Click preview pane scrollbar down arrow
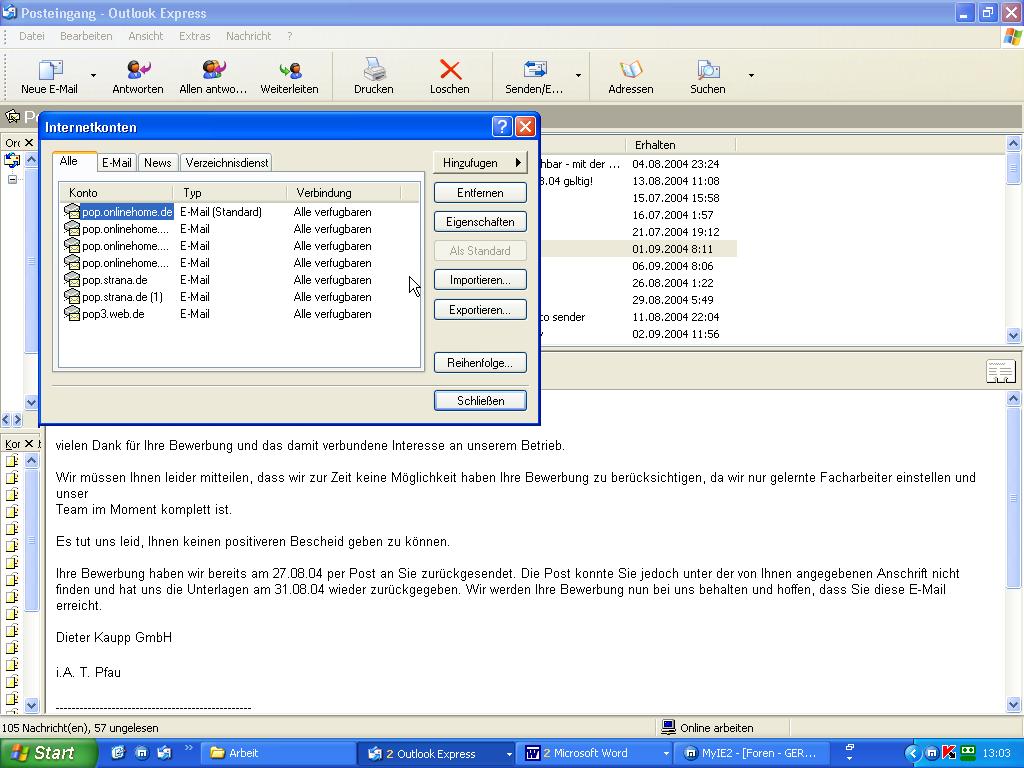Viewport: 1024px width, 768px height. coord(1014,705)
